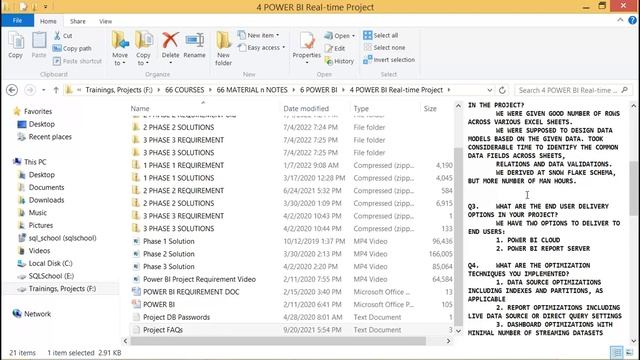The image size is (640, 360).
Task: Select 1 PHASE 1 REQUIREMENT compressed file
Action: (183, 165)
